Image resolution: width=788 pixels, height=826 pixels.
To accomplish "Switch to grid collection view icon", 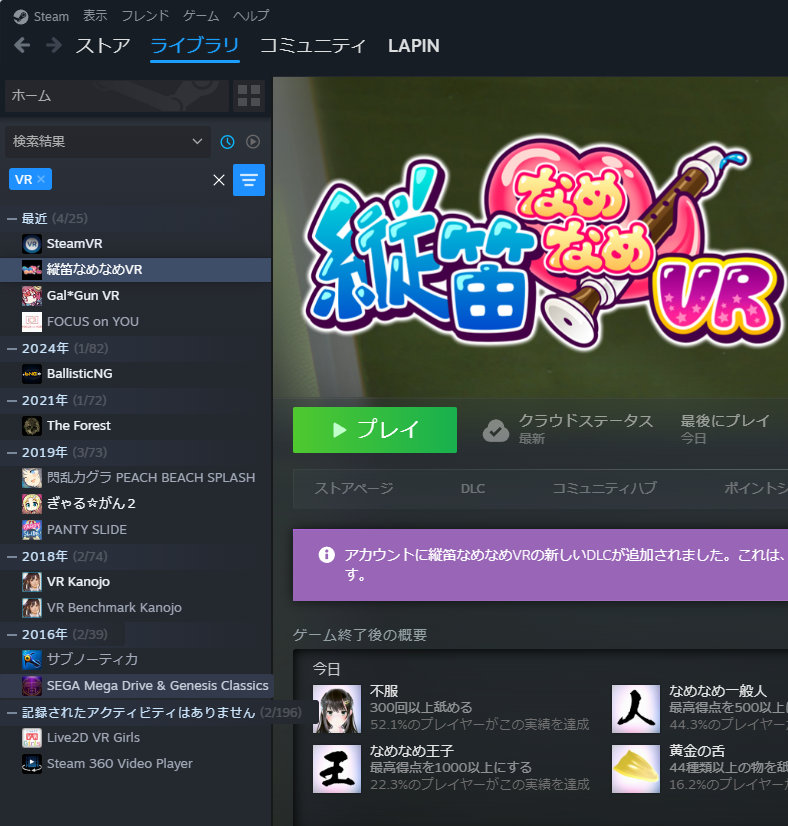I will point(248,96).
